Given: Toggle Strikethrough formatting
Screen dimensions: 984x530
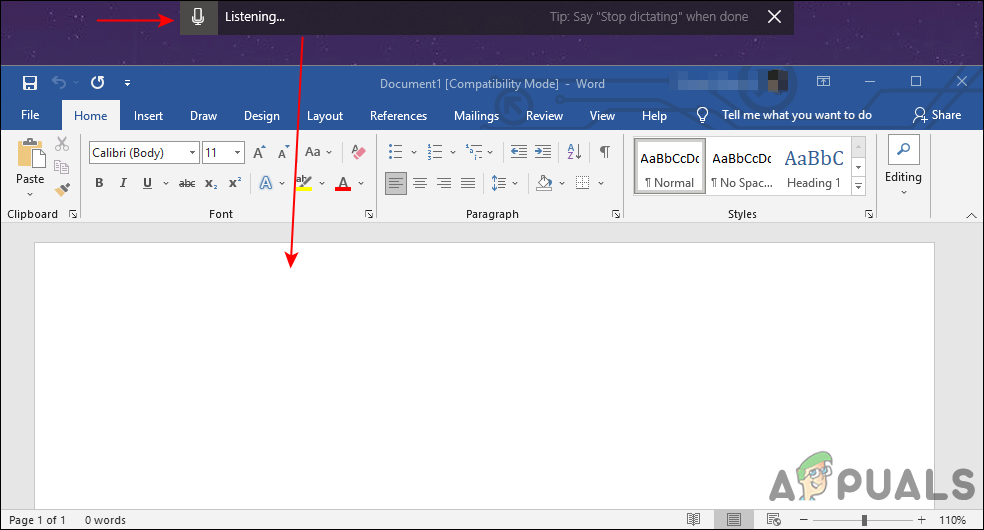Looking at the screenshot, I should pyautogui.click(x=187, y=183).
